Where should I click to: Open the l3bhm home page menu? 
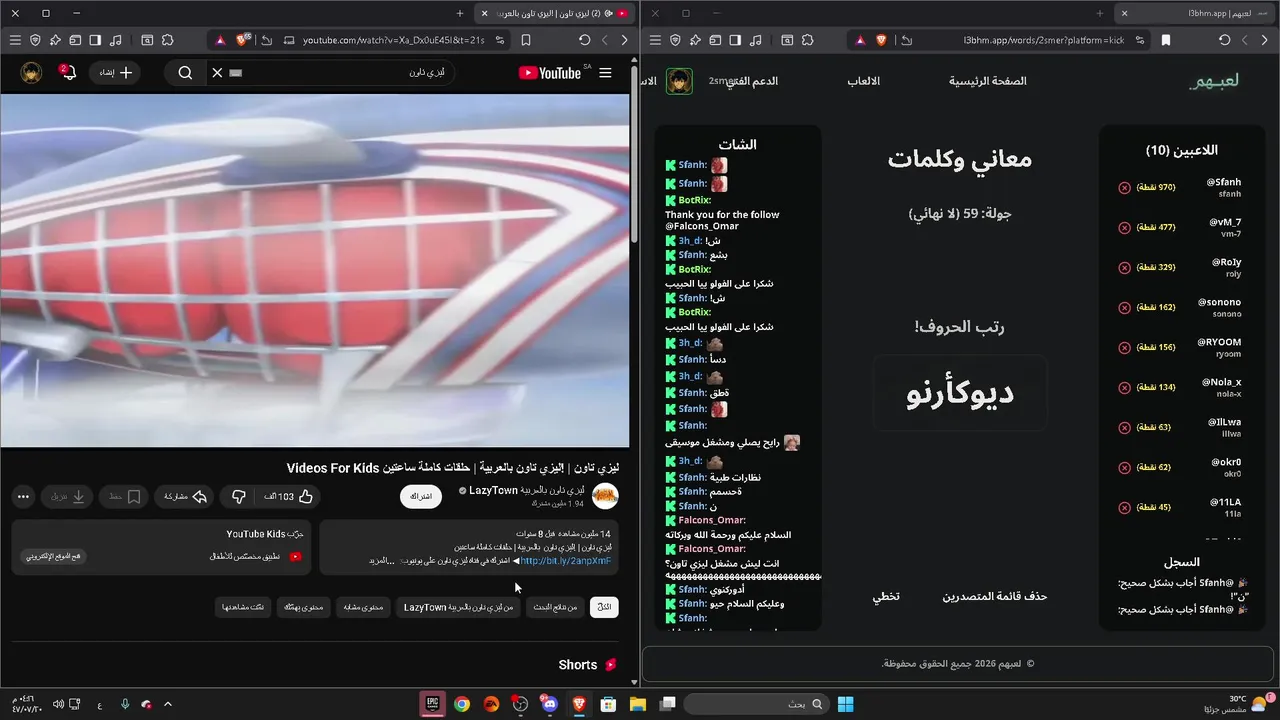(988, 81)
